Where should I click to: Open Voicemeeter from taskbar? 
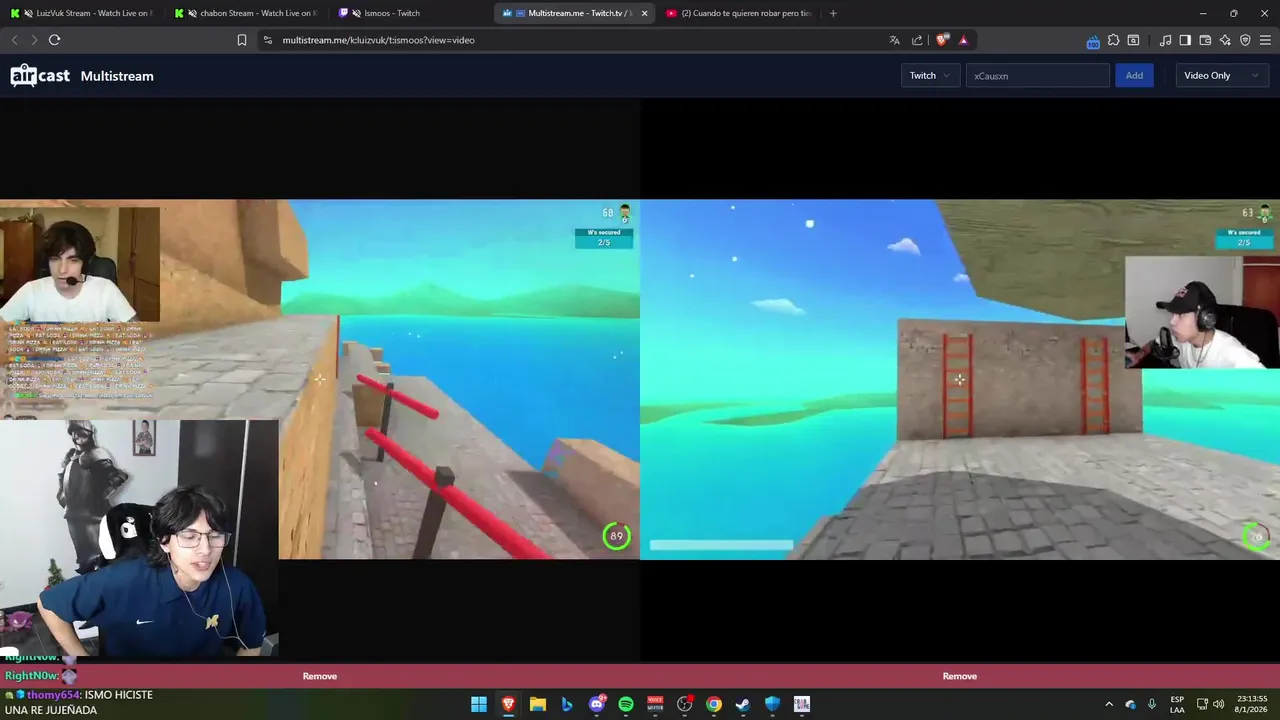coord(655,704)
